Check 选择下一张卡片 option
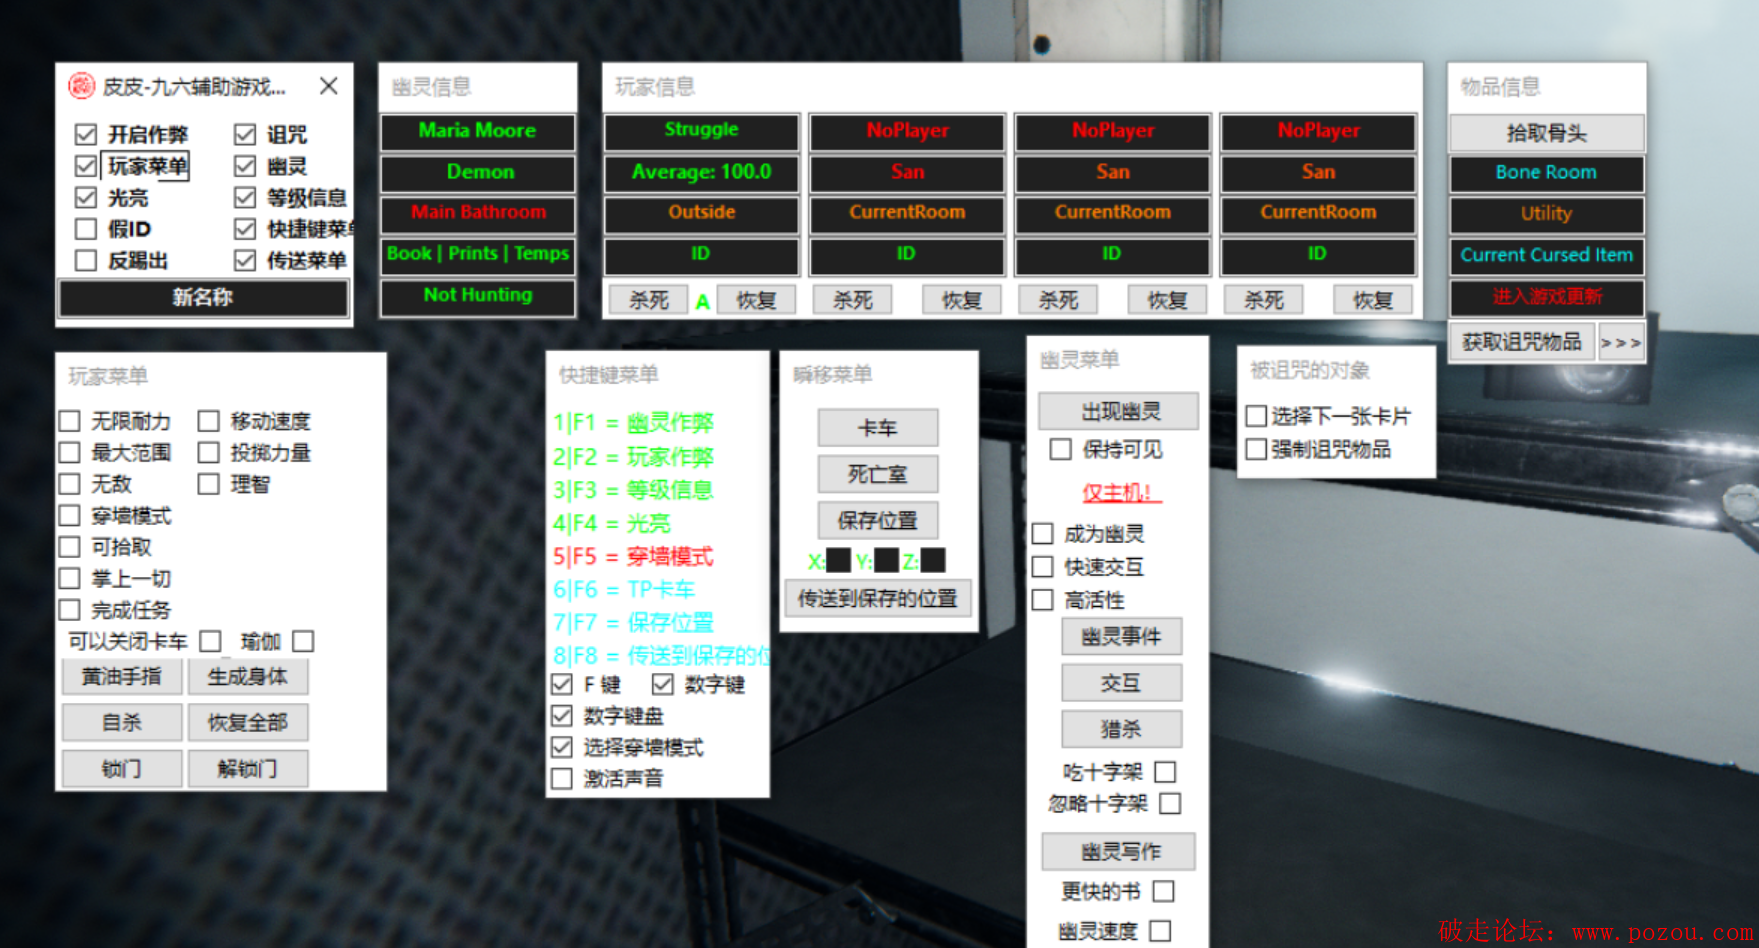This screenshot has height=948, width=1759. (1257, 417)
